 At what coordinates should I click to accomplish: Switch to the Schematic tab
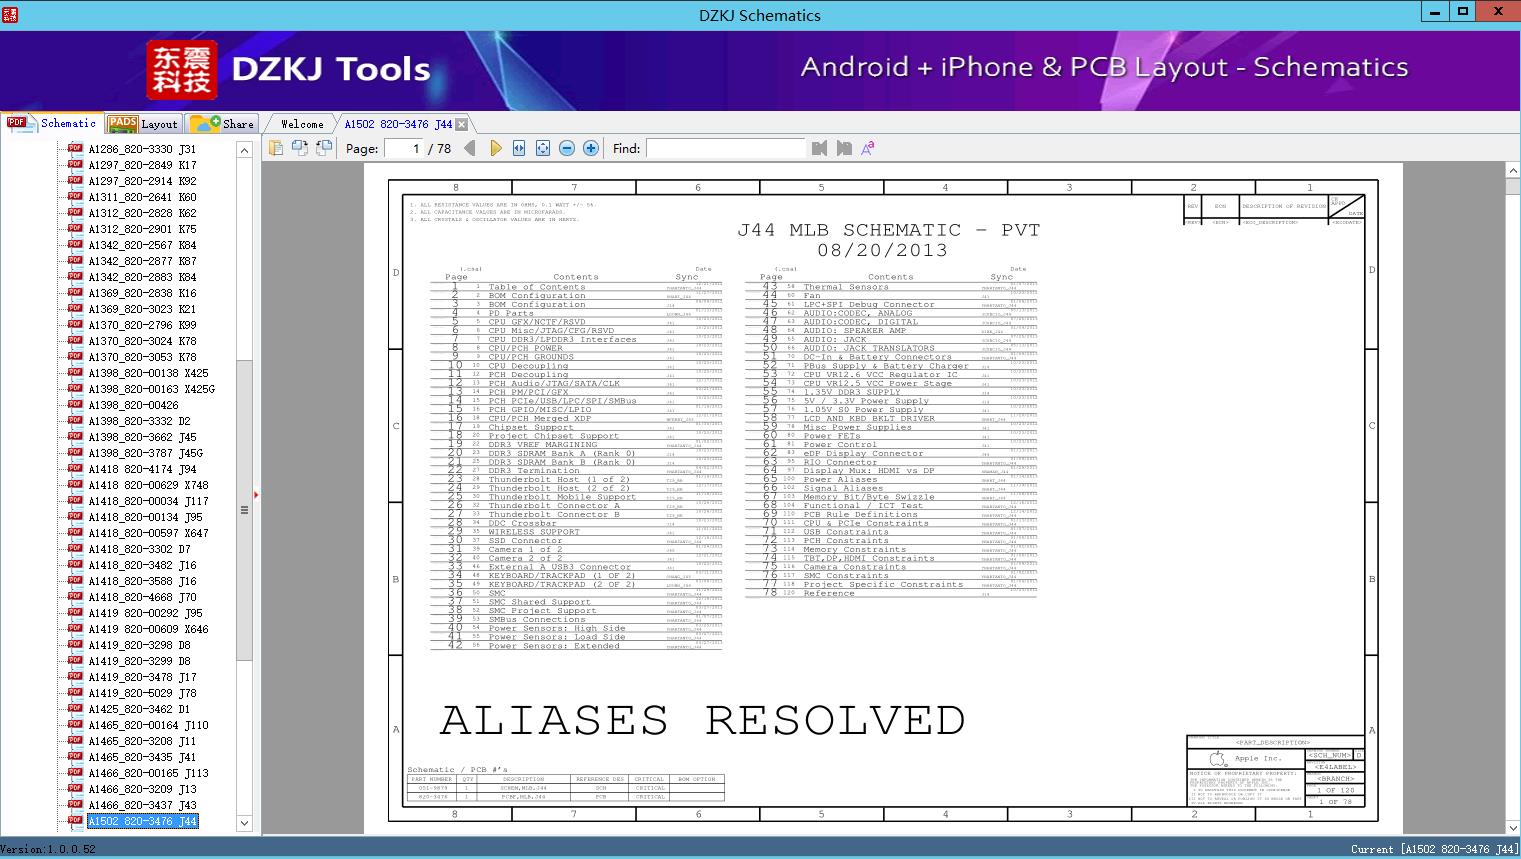pos(52,123)
